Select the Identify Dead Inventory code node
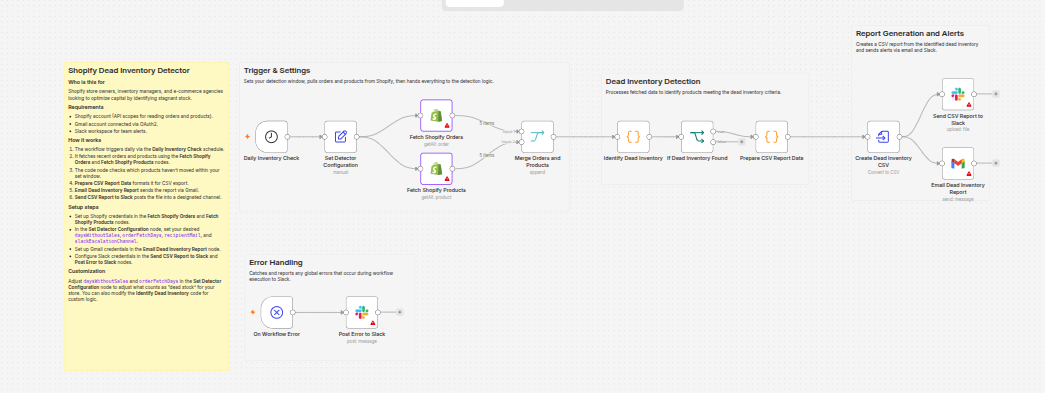Image resolution: width=1045 pixels, height=393 pixels. tap(633, 137)
